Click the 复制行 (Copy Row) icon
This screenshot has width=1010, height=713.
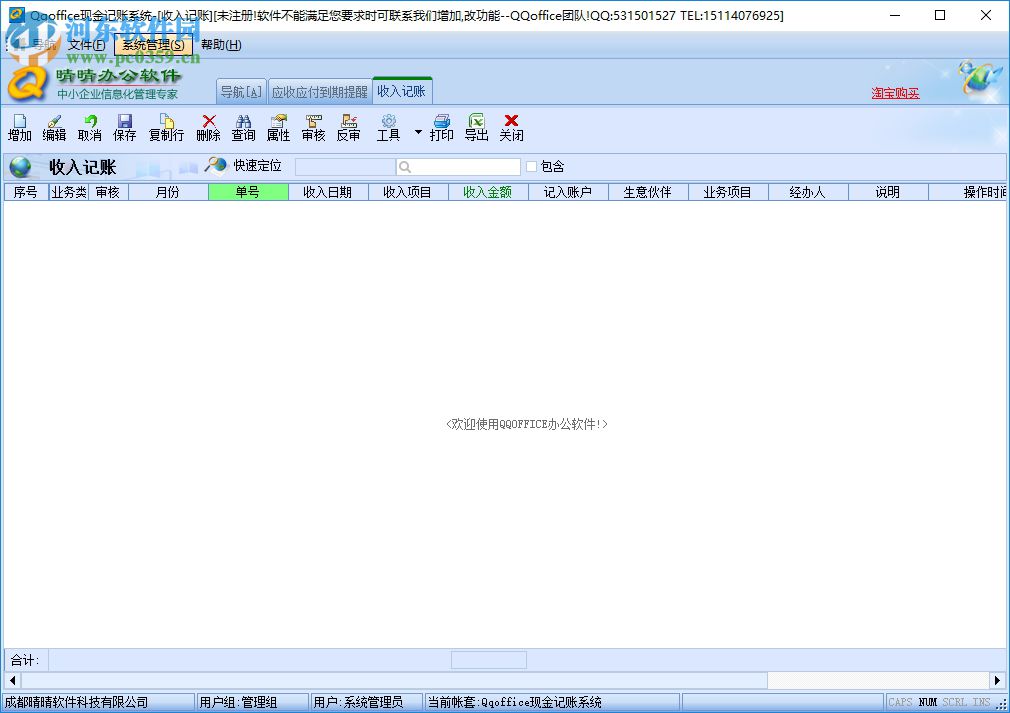coord(165,127)
